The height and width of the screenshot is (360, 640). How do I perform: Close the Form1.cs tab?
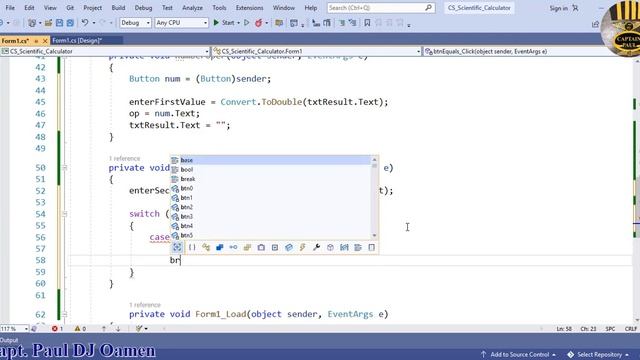tap(45, 41)
